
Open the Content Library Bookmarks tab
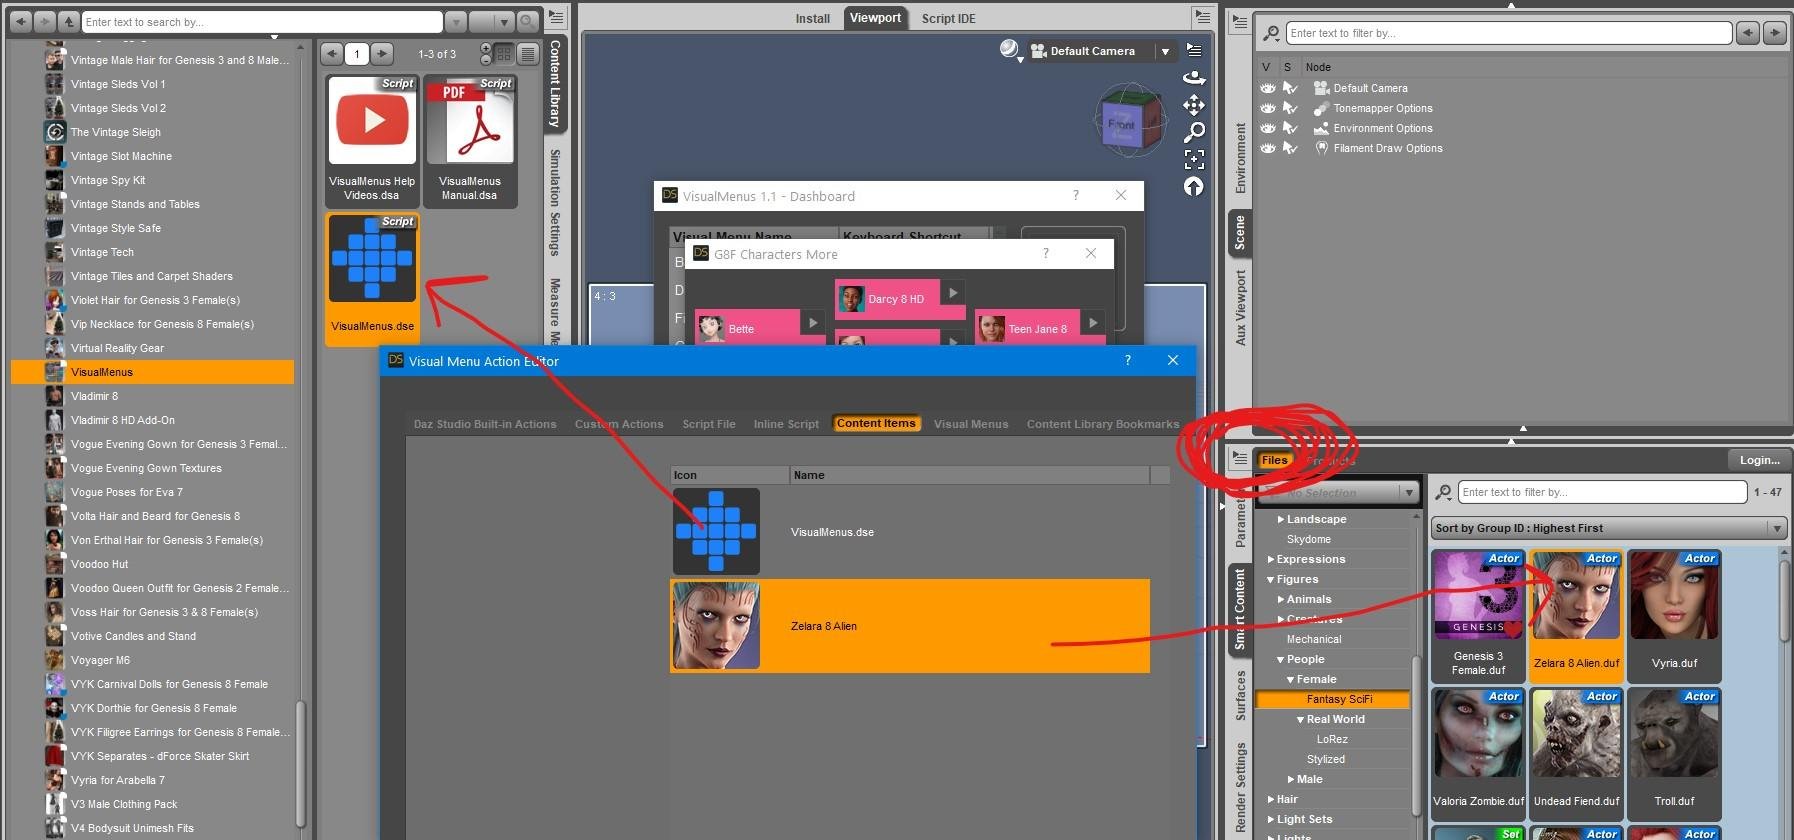pos(1103,424)
